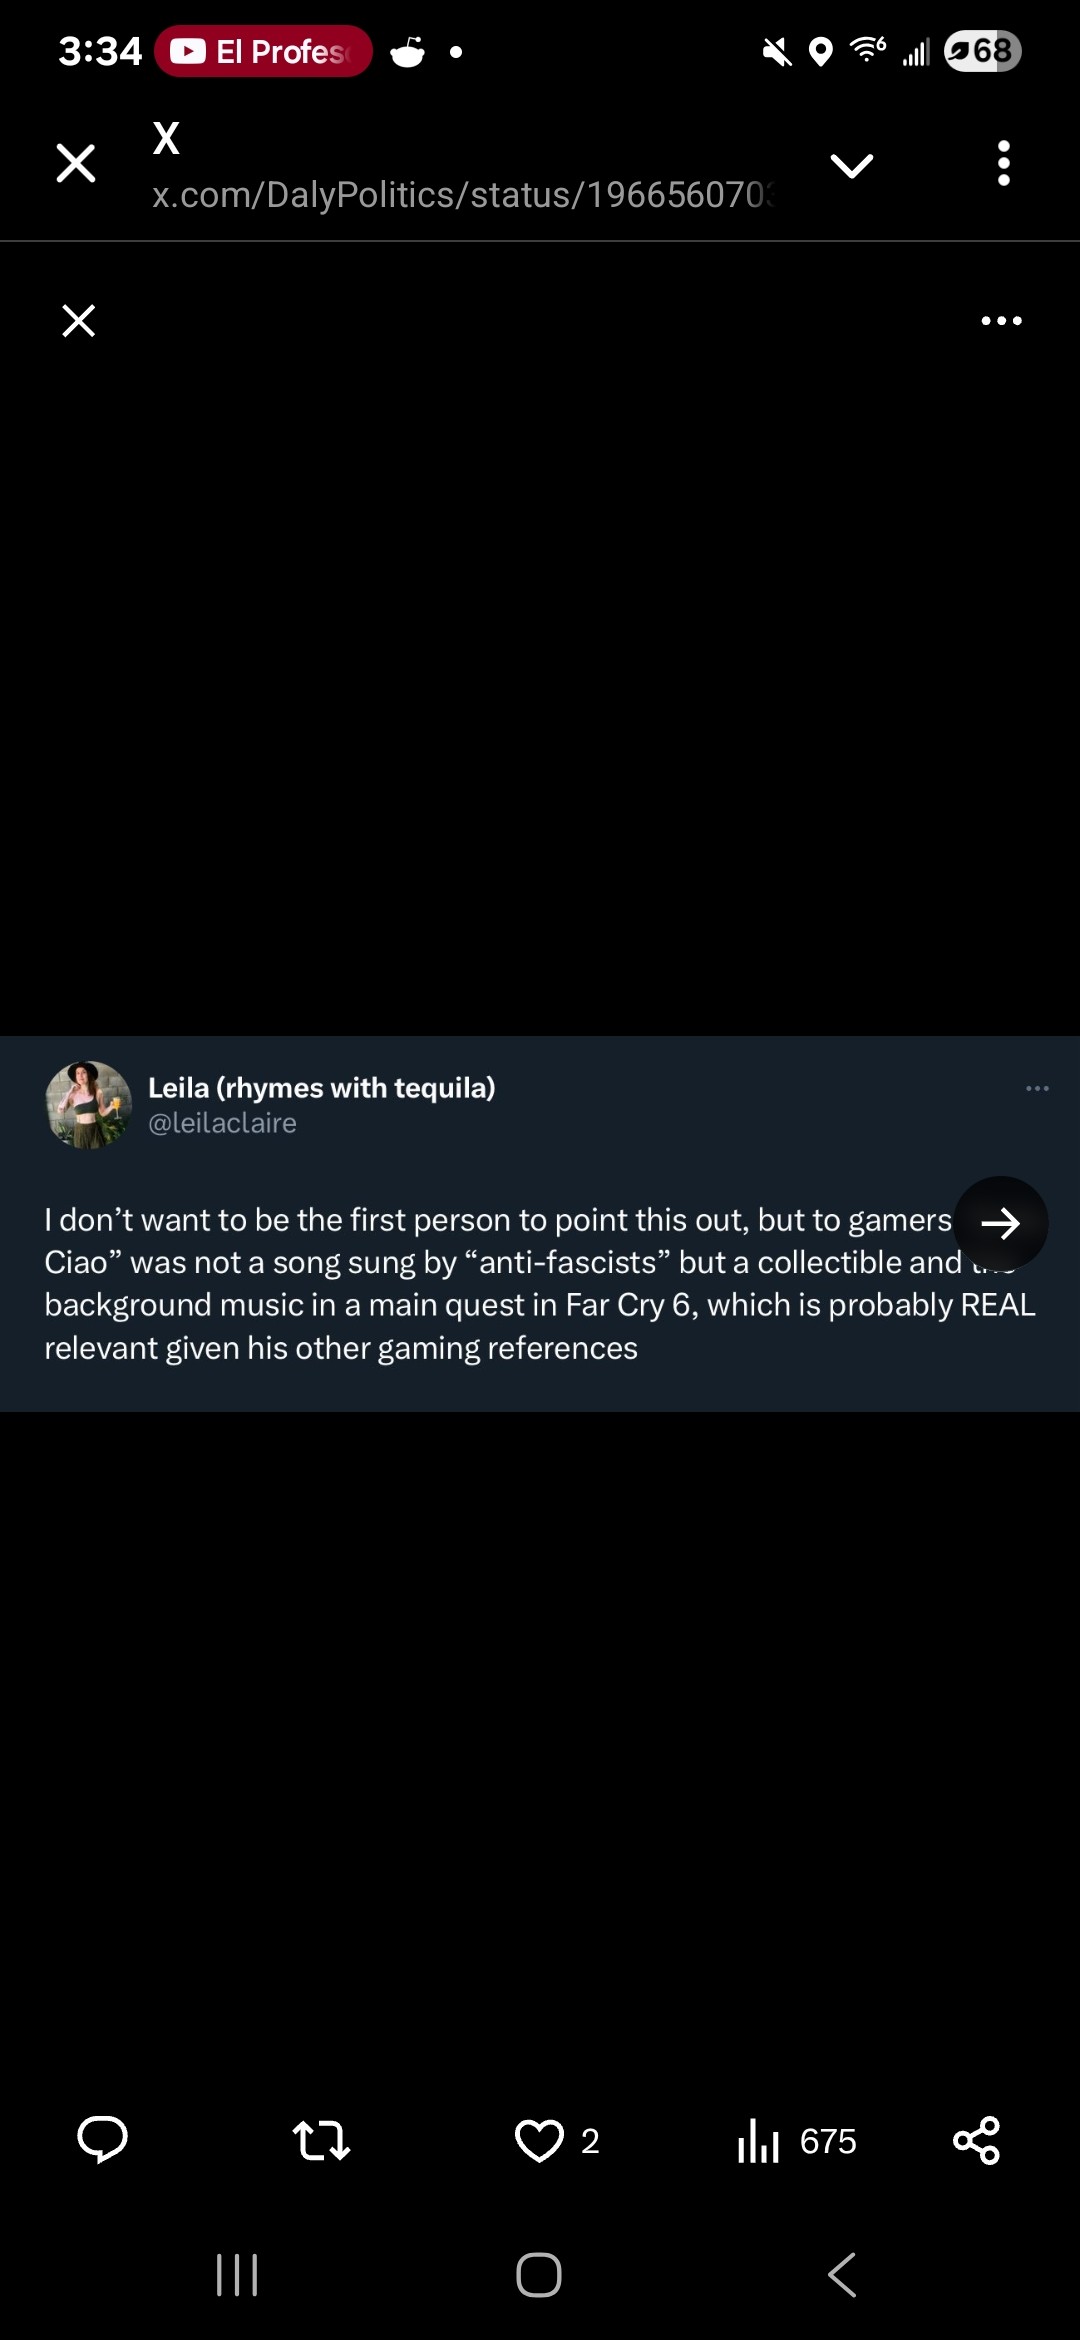The image size is (1080, 2340).
Task: Open media viewer three-dot menu
Action: (x=1001, y=321)
